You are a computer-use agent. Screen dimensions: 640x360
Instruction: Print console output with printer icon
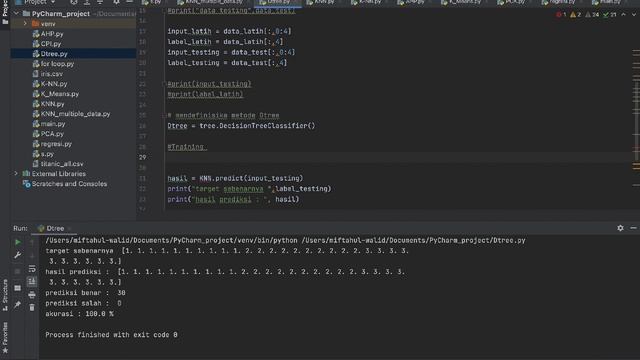pos(32,295)
